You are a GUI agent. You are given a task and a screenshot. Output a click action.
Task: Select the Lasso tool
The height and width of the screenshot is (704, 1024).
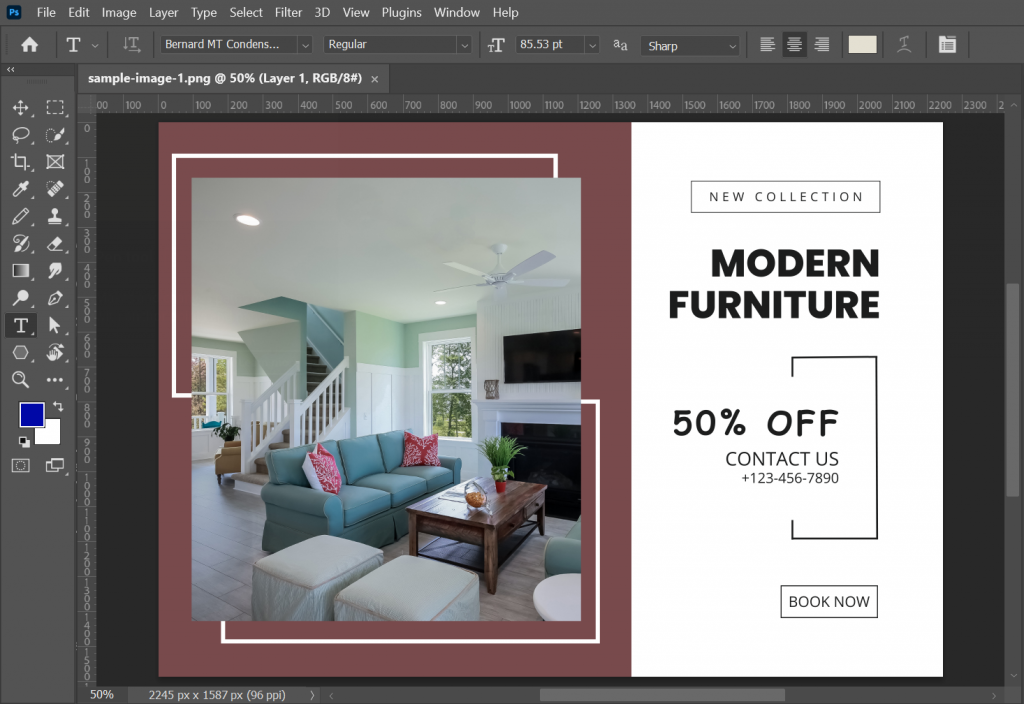coord(20,134)
